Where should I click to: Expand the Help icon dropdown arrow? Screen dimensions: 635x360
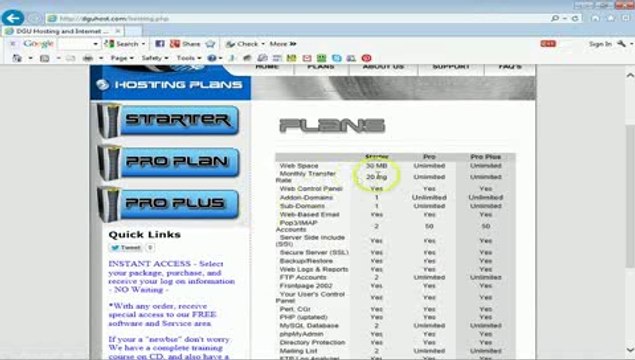[220, 58]
